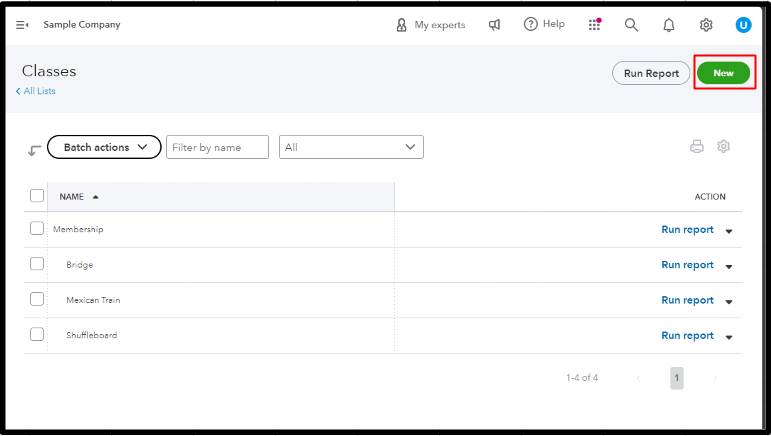Open the notifications bell
Image resolution: width=771 pixels, height=436 pixels.
click(669, 25)
